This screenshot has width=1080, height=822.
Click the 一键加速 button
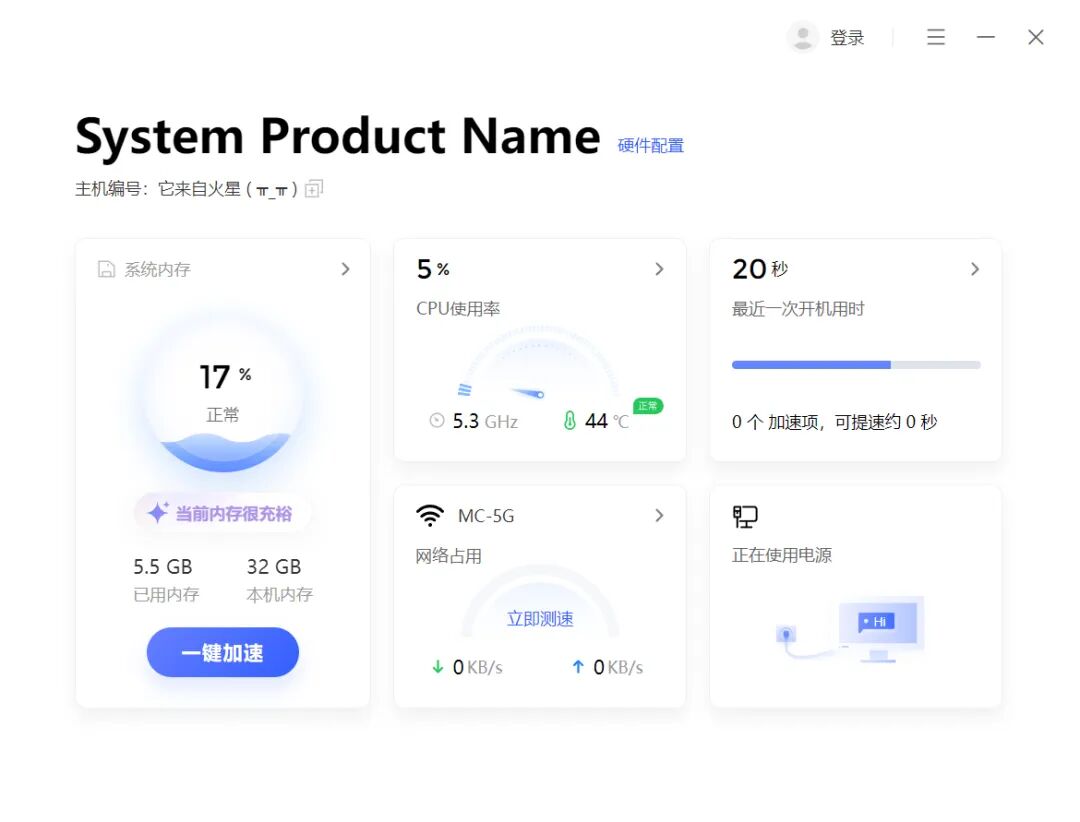(222, 652)
